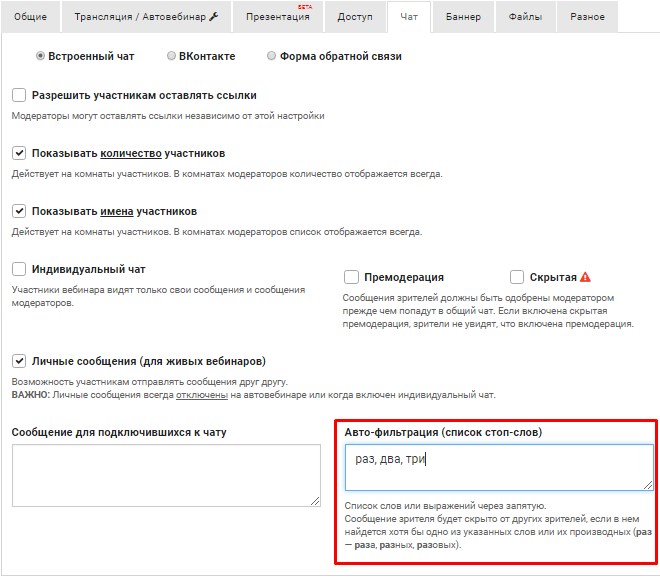Screen dimensions: 660x584
Task: Toggle Показывать имена участников checkbox
Action: [19, 212]
